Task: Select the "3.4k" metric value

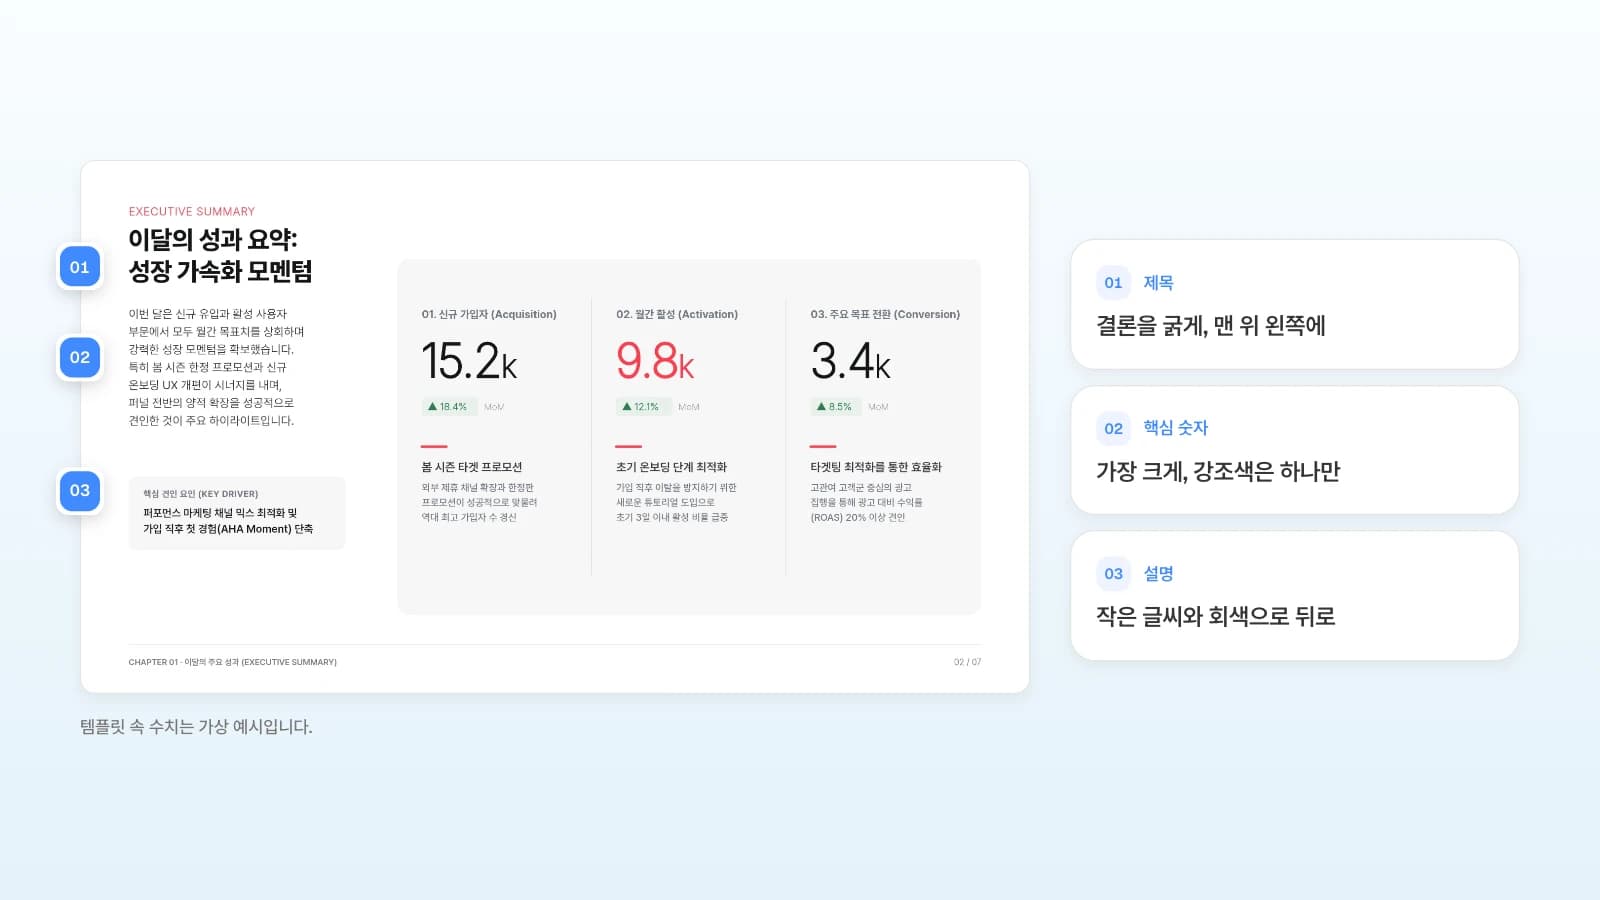Action: click(850, 361)
